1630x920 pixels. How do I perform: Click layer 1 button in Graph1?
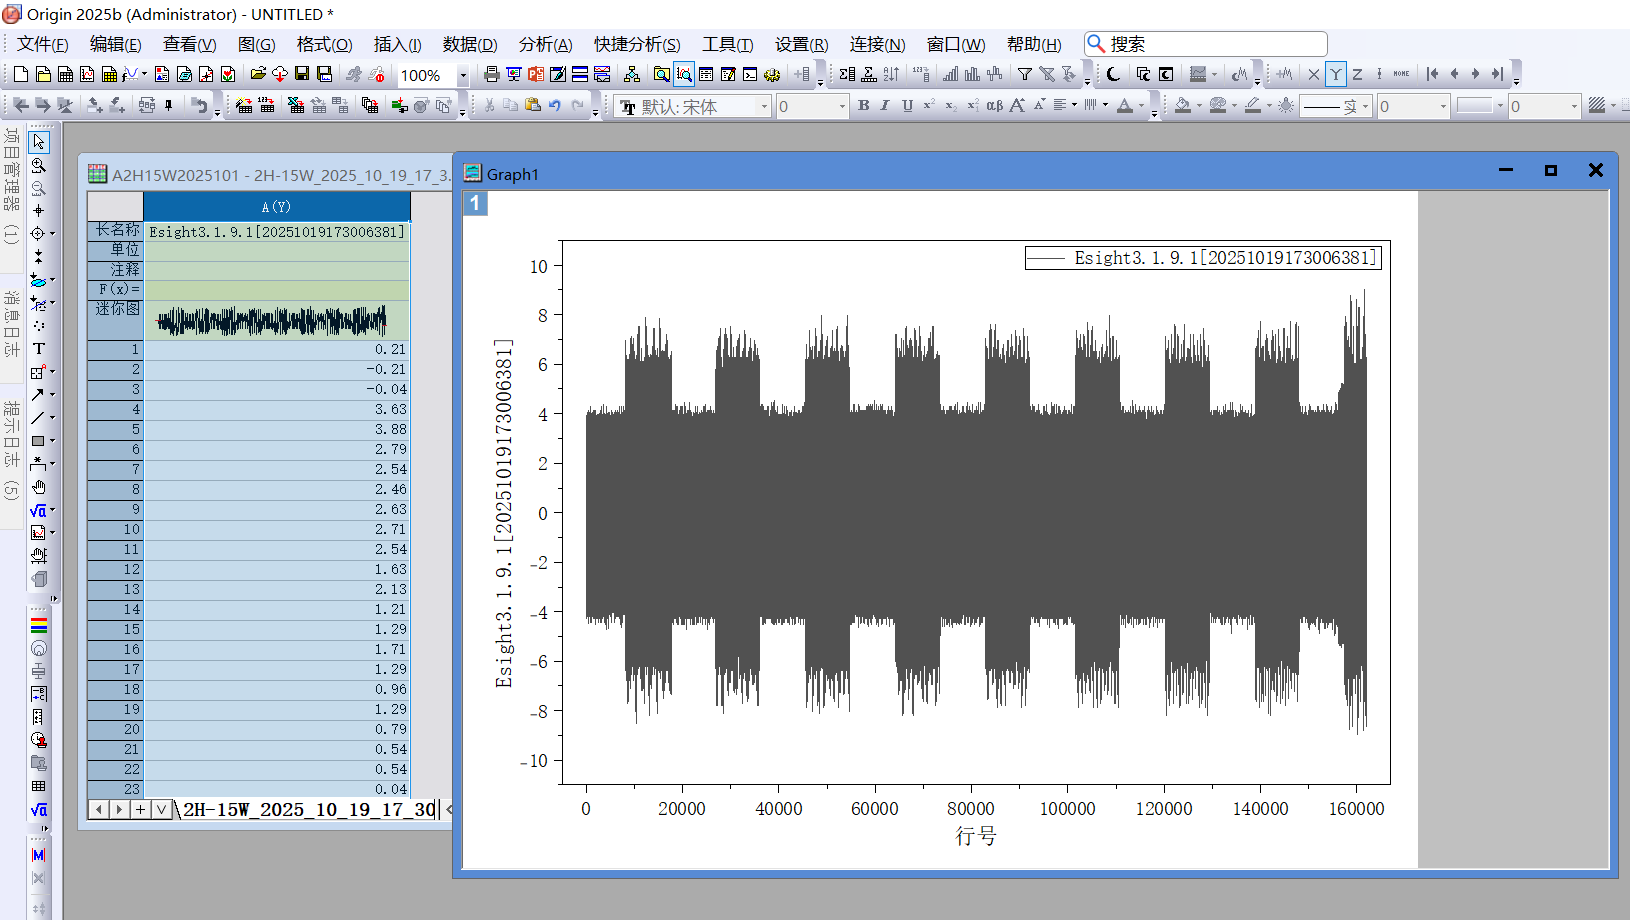point(475,203)
